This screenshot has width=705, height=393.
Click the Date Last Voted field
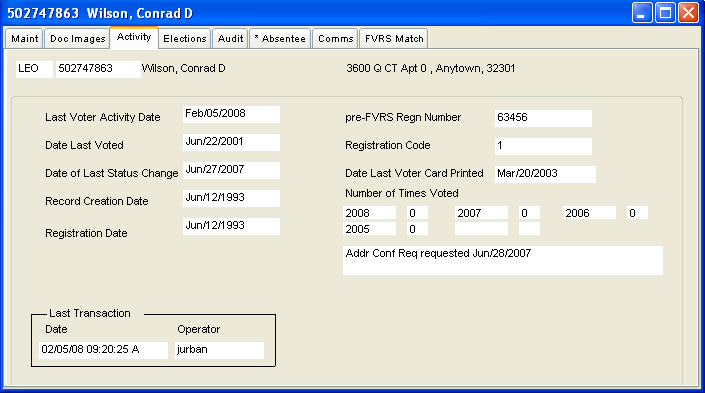point(232,142)
